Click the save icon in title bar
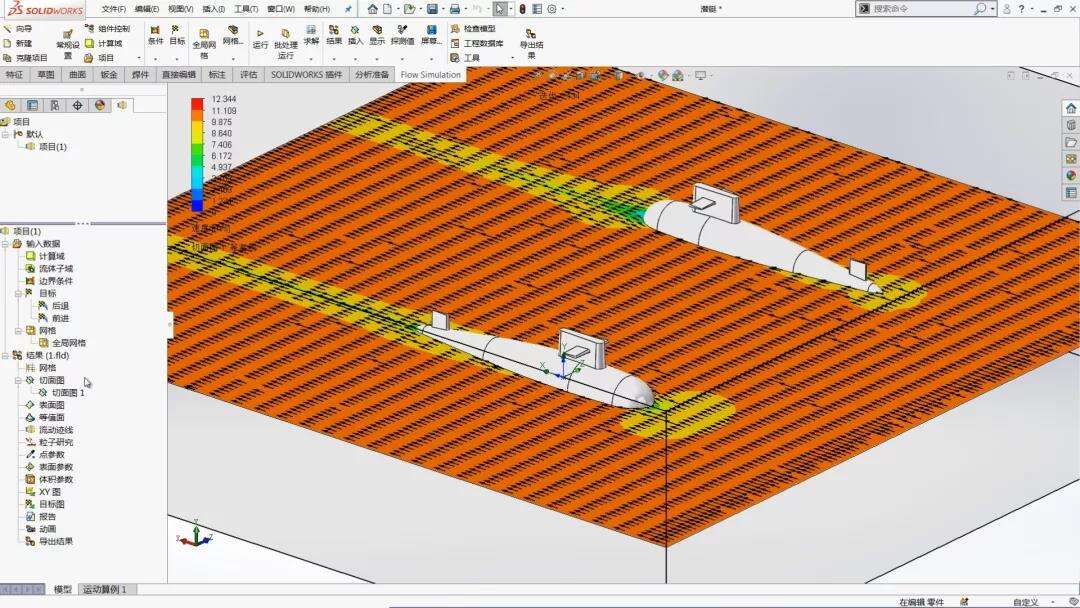Image resolution: width=1080 pixels, height=608 pixels. tap(432, 9)
